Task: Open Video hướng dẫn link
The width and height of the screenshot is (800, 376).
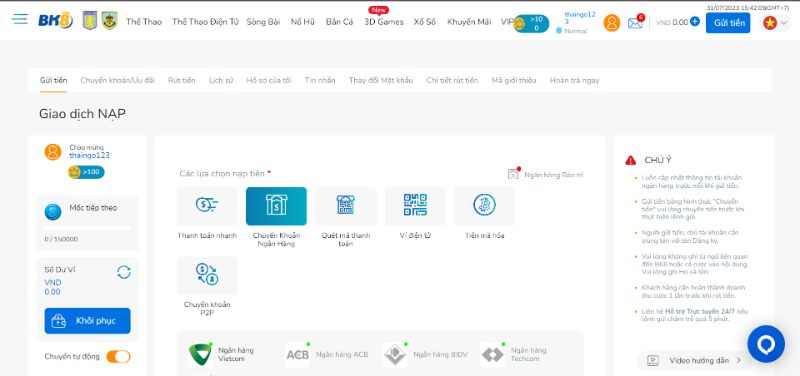Action: pos(694,361)
